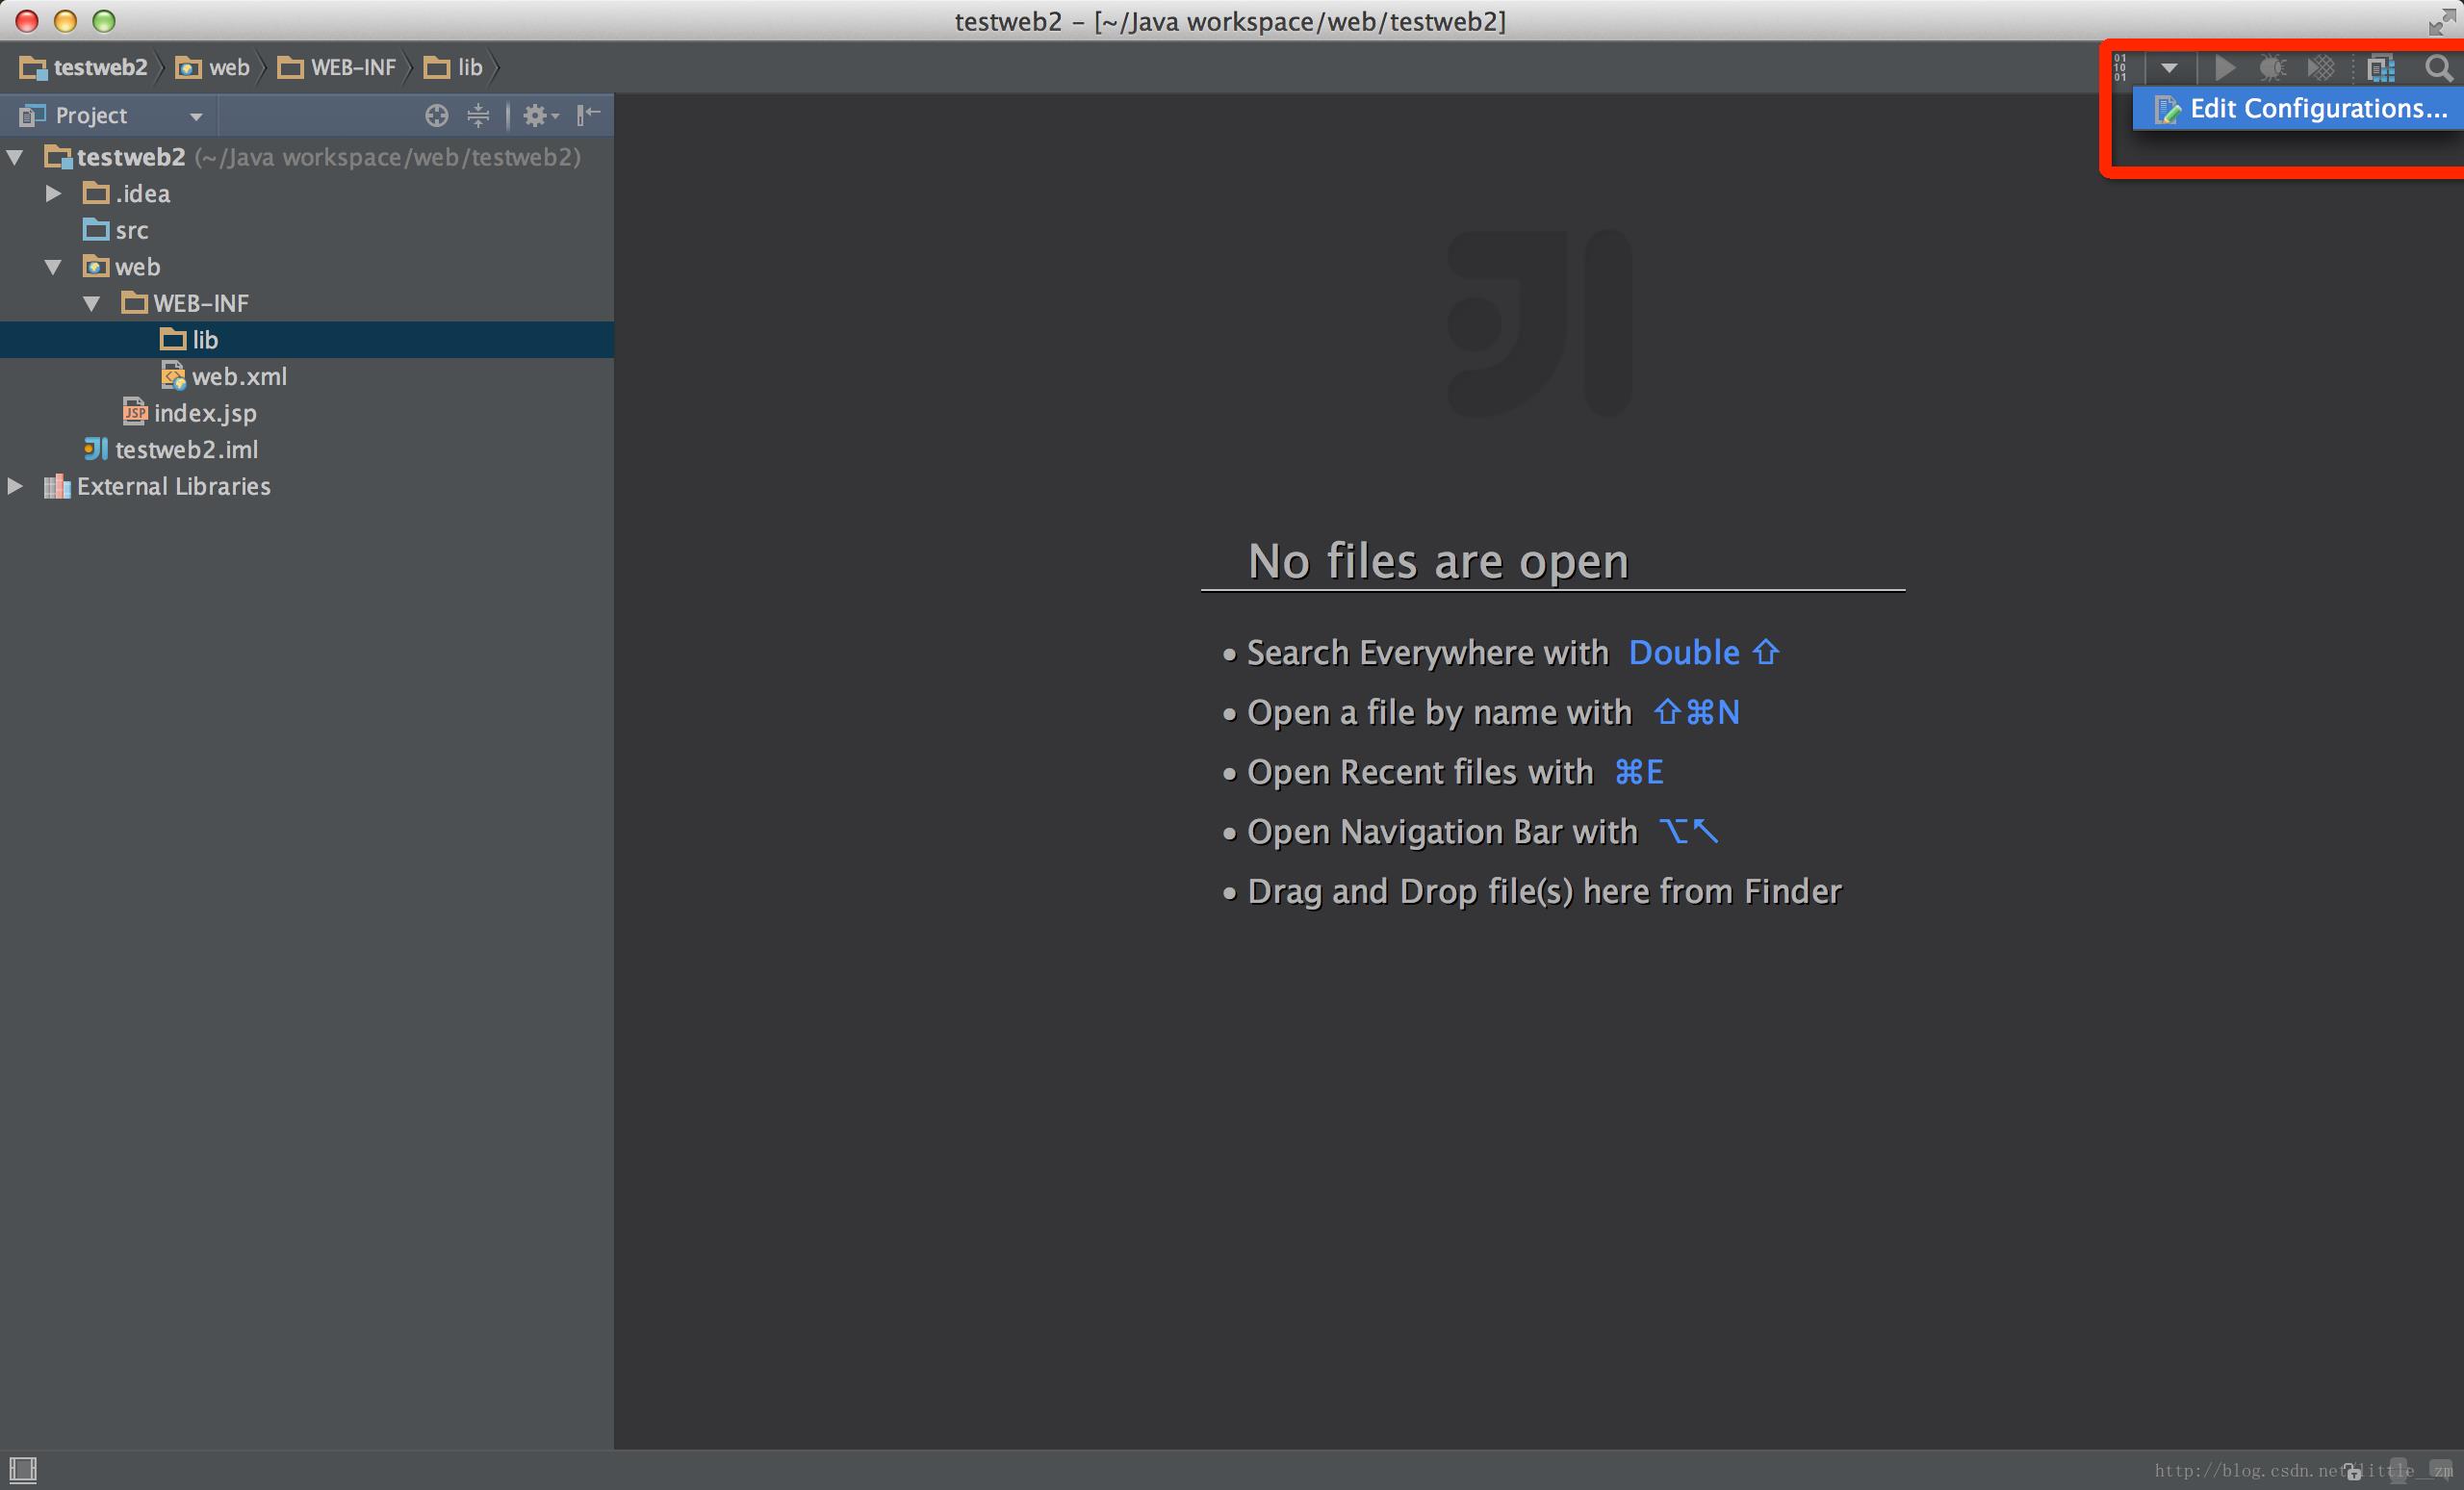The height and width of the screenshot is (1490, 2464).
Task: Expand the WEB-INF folder
Action: click(91, 302)
